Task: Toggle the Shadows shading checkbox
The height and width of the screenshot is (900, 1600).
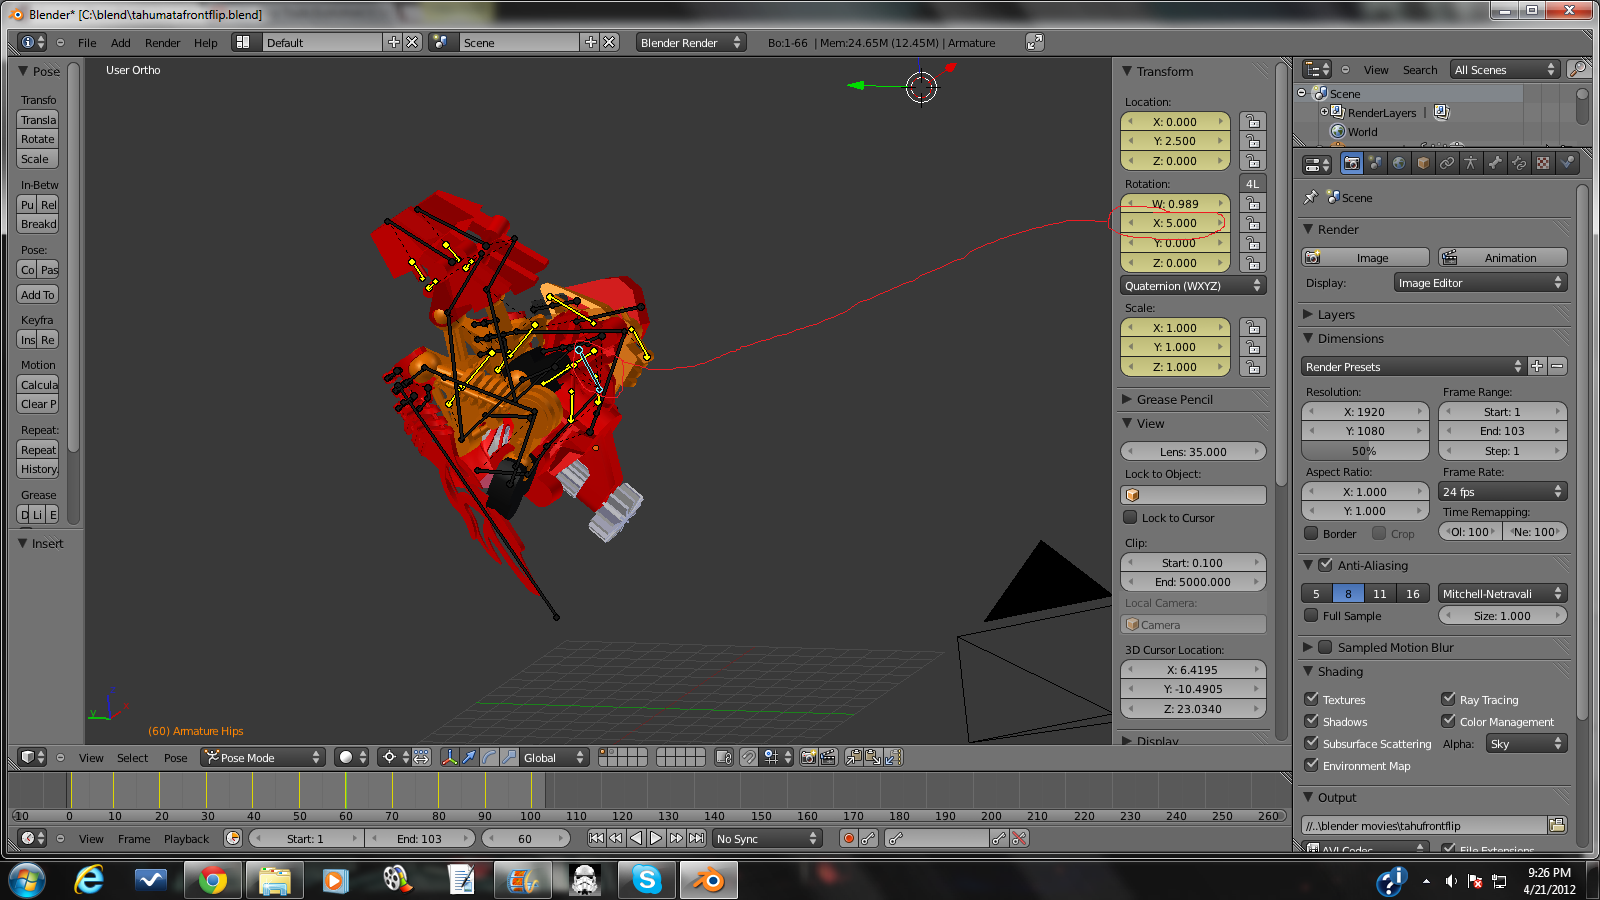Action: [1311, 721]
